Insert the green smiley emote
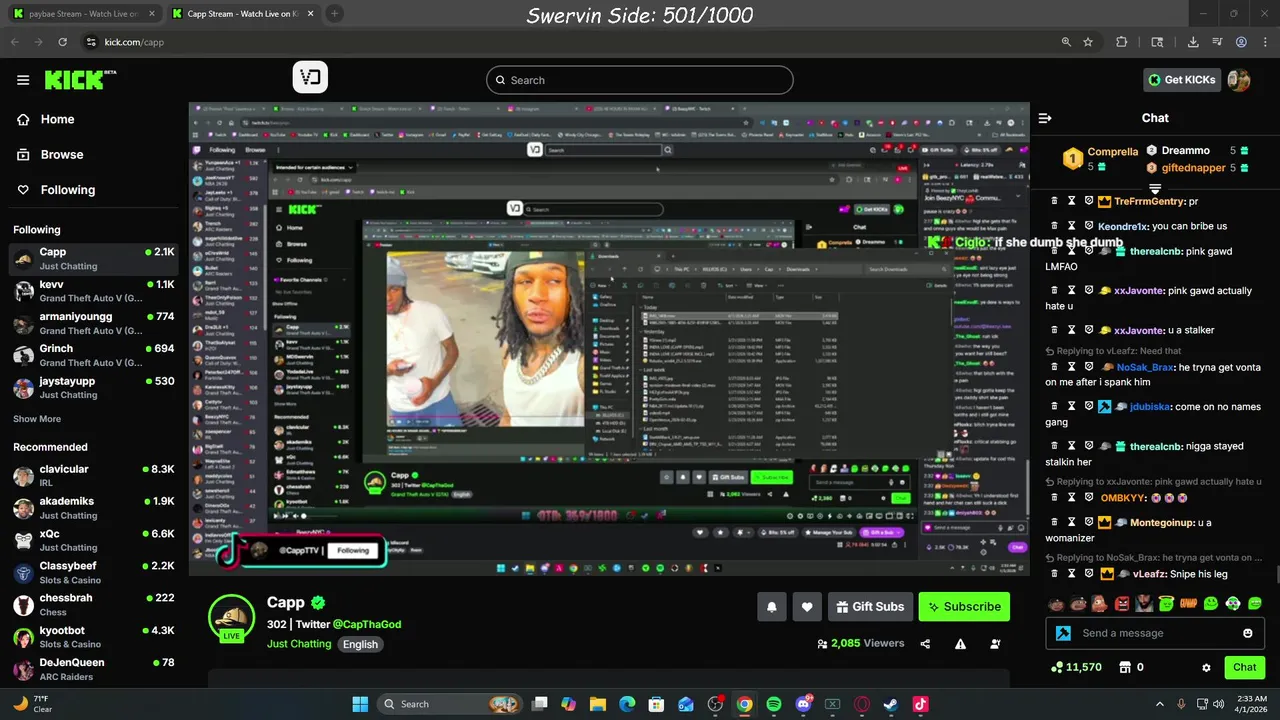 click(1211, 603)
